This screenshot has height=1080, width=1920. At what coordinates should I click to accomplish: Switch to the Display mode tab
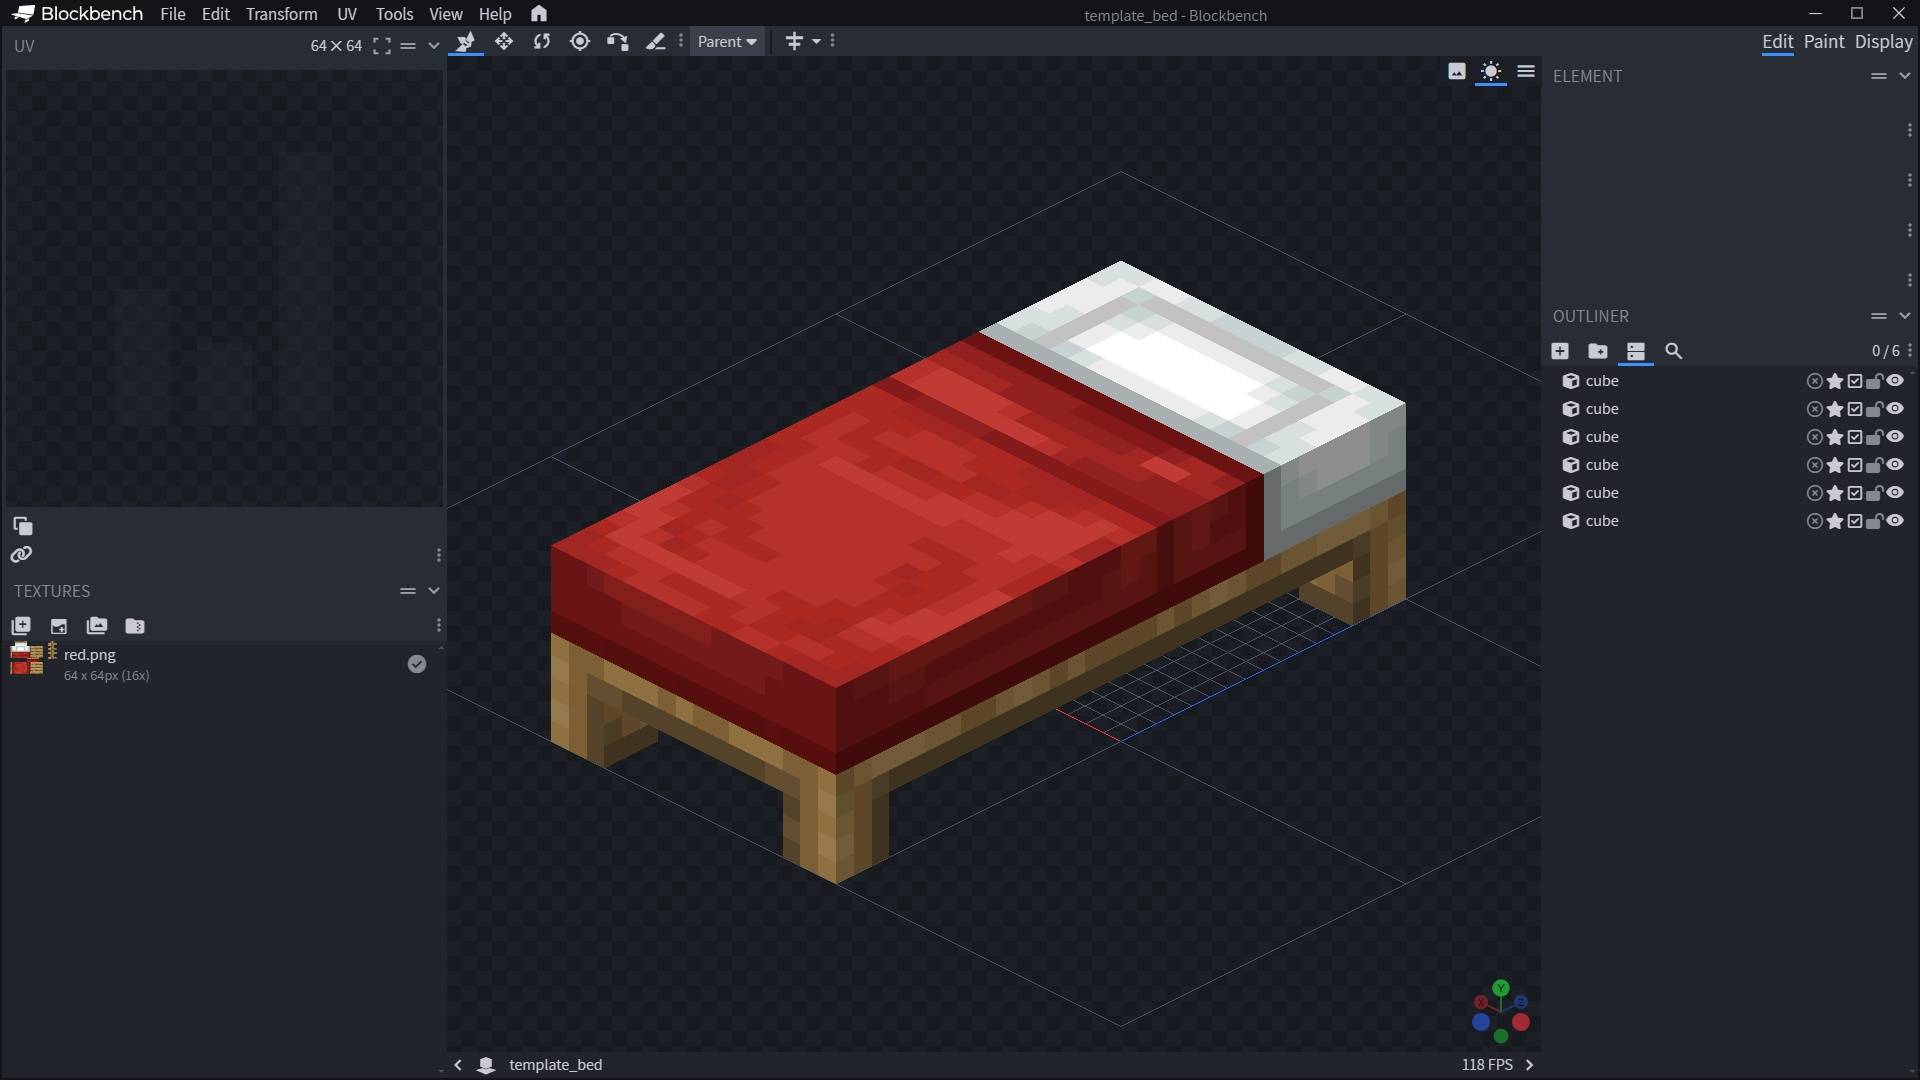[1883, 42]
